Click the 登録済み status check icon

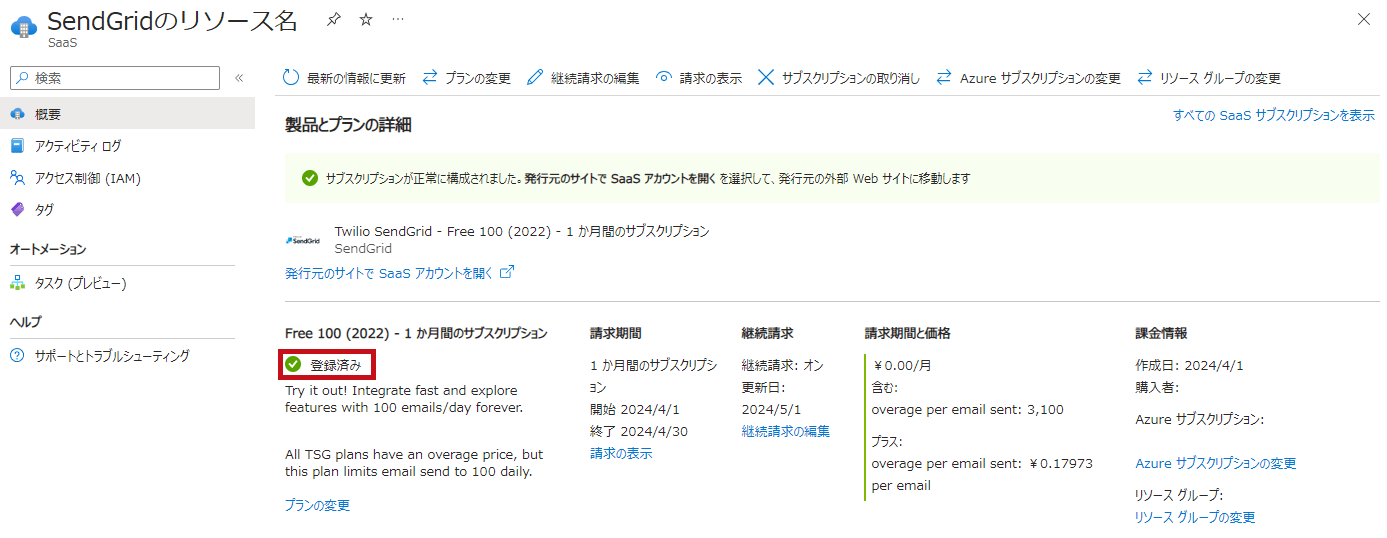tap(293, 365)
